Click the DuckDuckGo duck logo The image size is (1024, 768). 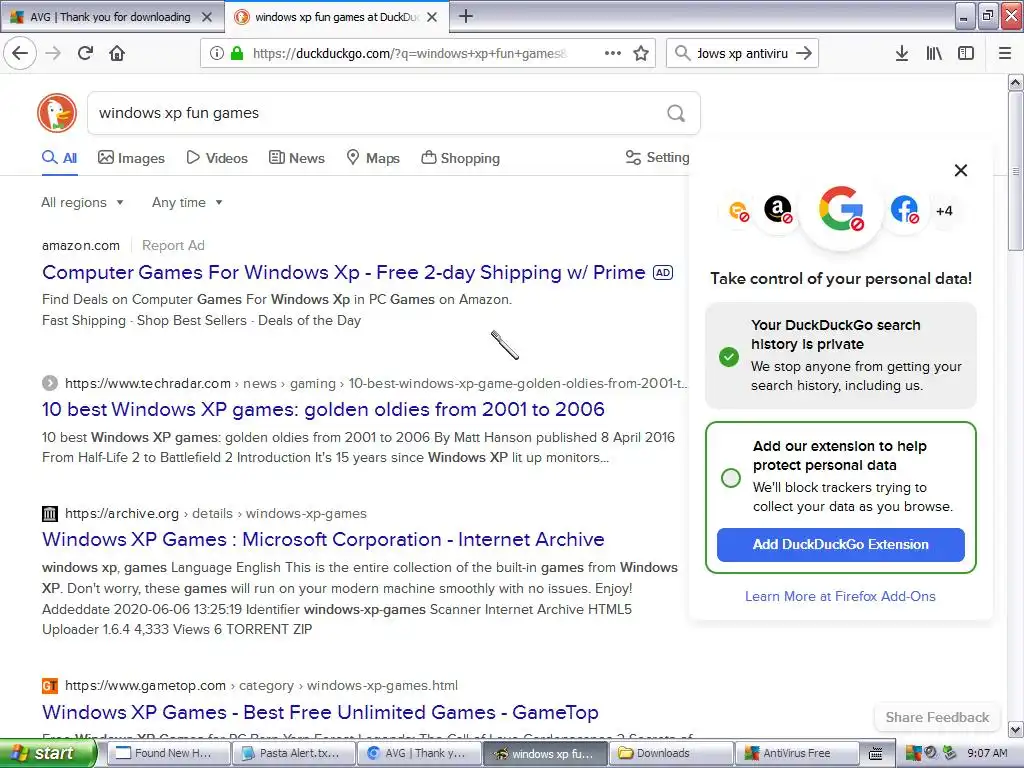[57, 112]
